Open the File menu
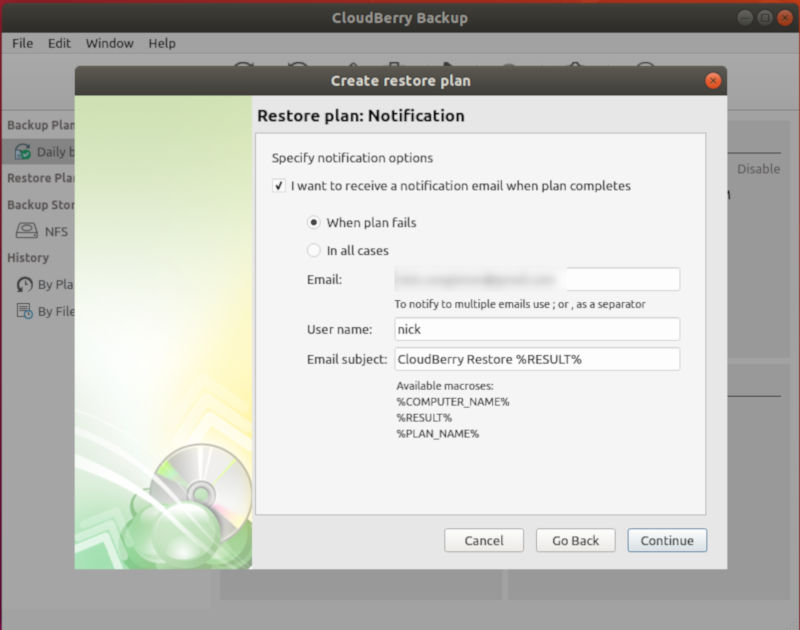Viewport: 800px width, 630px height. pos(21,43)
